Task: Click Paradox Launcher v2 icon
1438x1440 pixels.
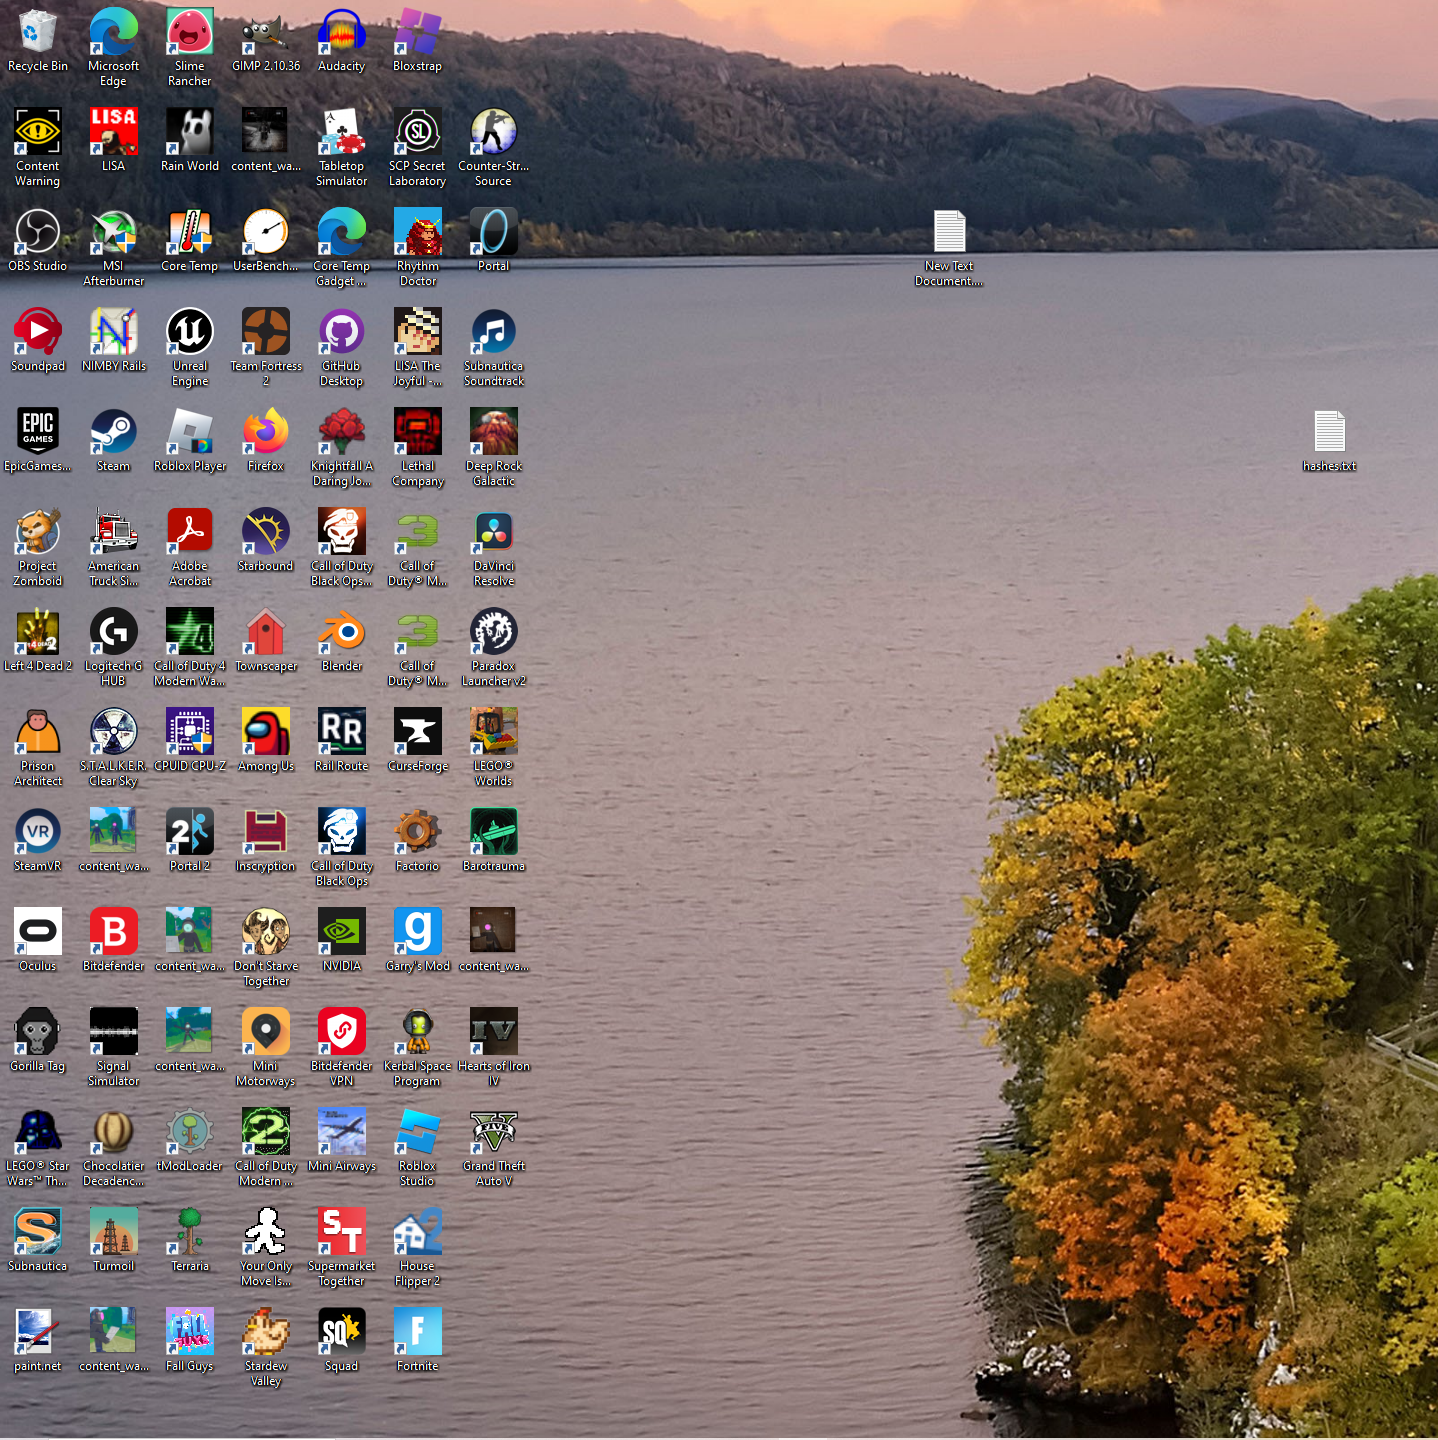Action: [x=494, y=632]
